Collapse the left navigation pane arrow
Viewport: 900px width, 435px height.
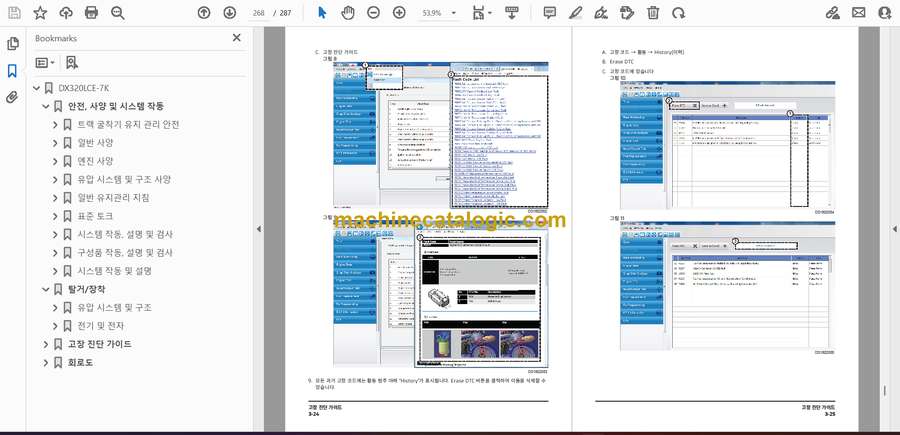[258, 229]
